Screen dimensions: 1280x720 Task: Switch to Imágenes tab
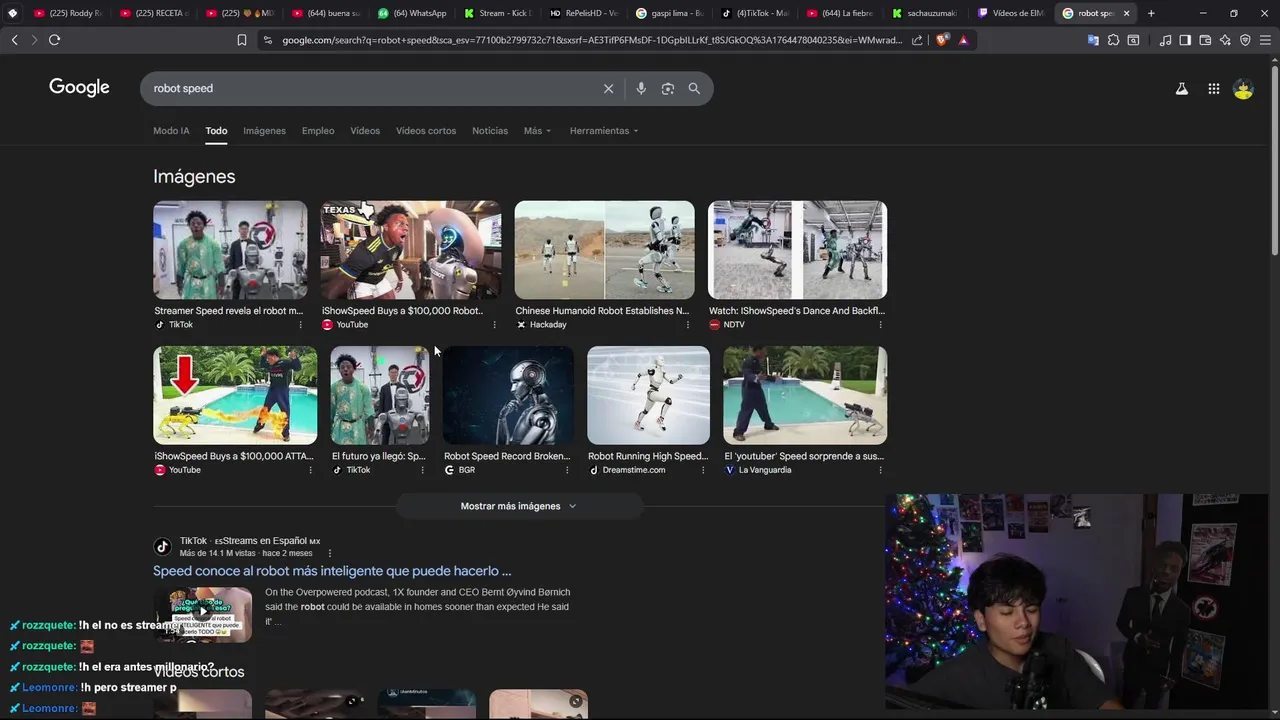[x=264, y=131]
